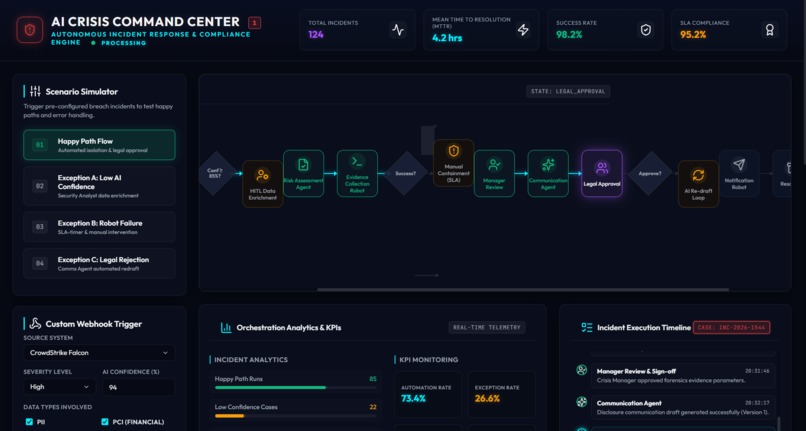Screen dimensions: 806x431
Task: Click the Communication Agent timeline entry text
Action: 683,407
